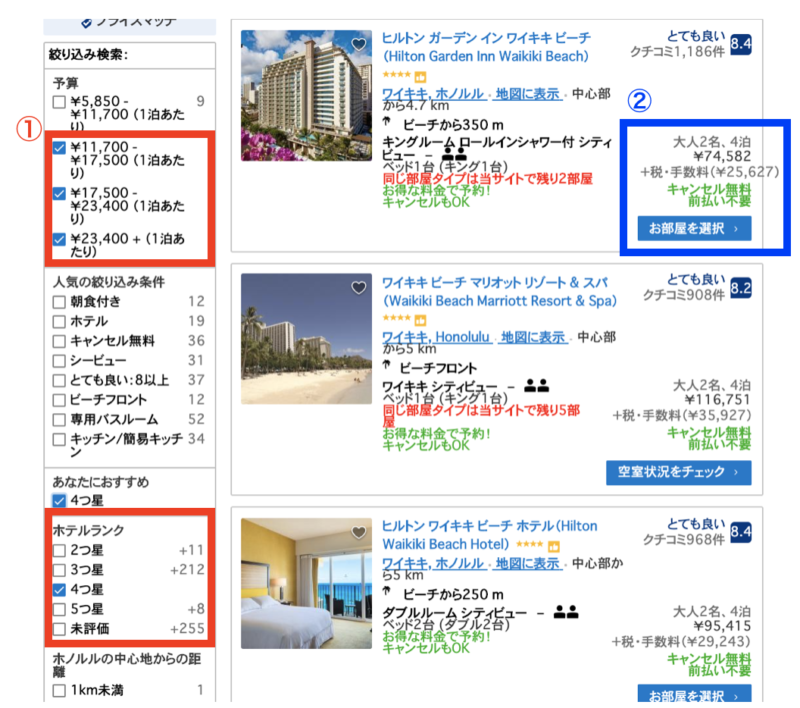The image size is (800, 708).
Task: Click the クチコミ908件 review count
Action: coord(684,295)
